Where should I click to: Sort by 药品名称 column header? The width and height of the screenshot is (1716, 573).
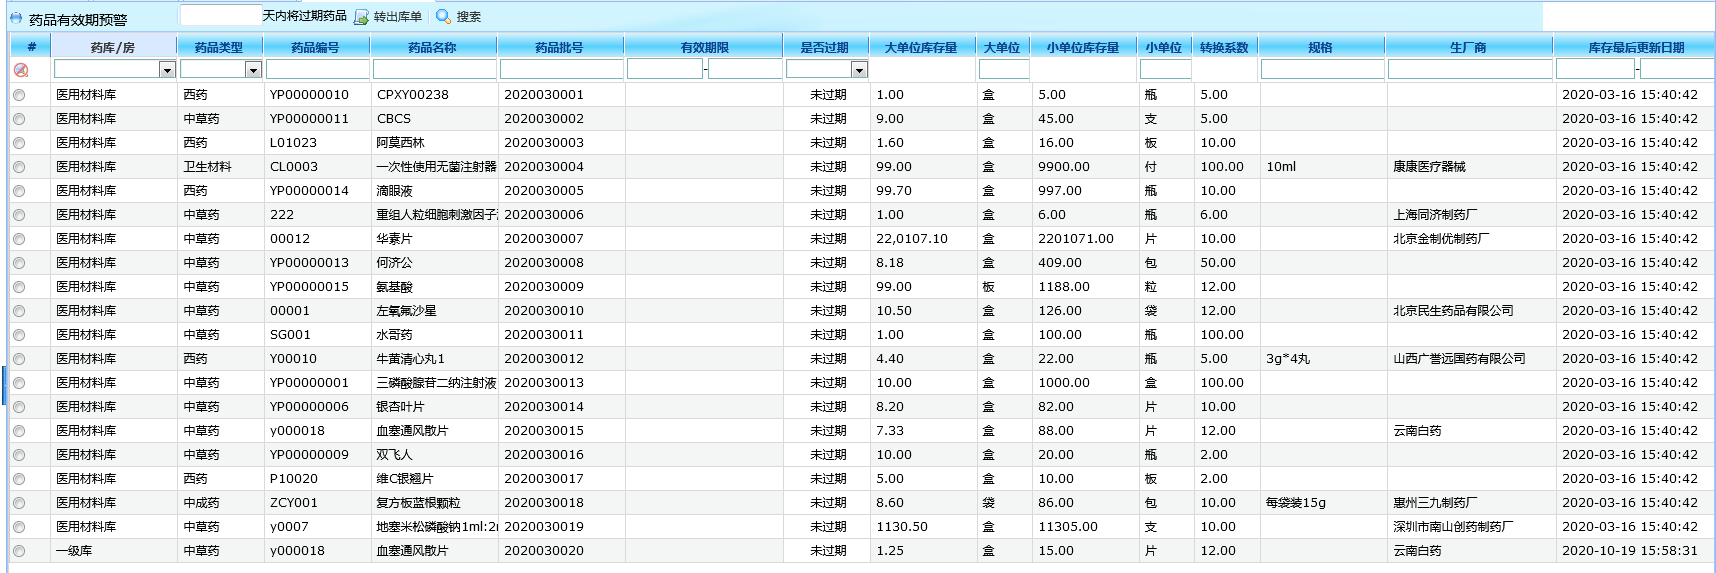[x=432, y=47]
